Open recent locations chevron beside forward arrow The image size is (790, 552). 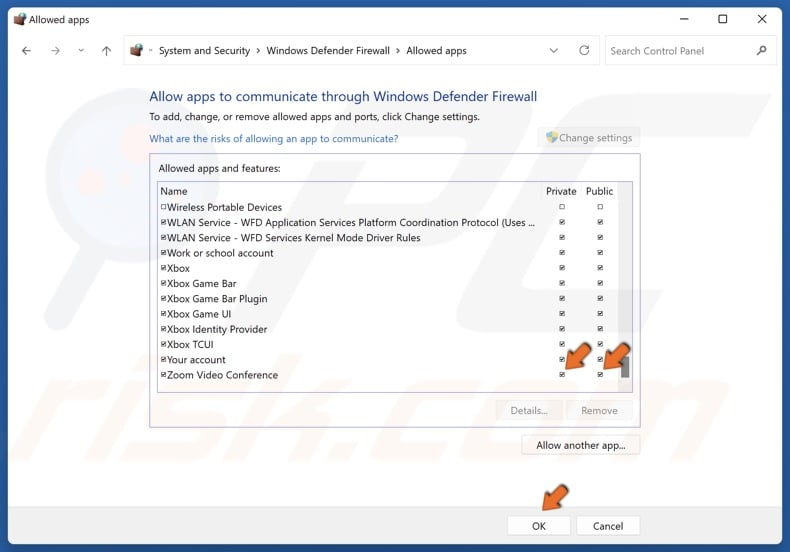[81, 51]
